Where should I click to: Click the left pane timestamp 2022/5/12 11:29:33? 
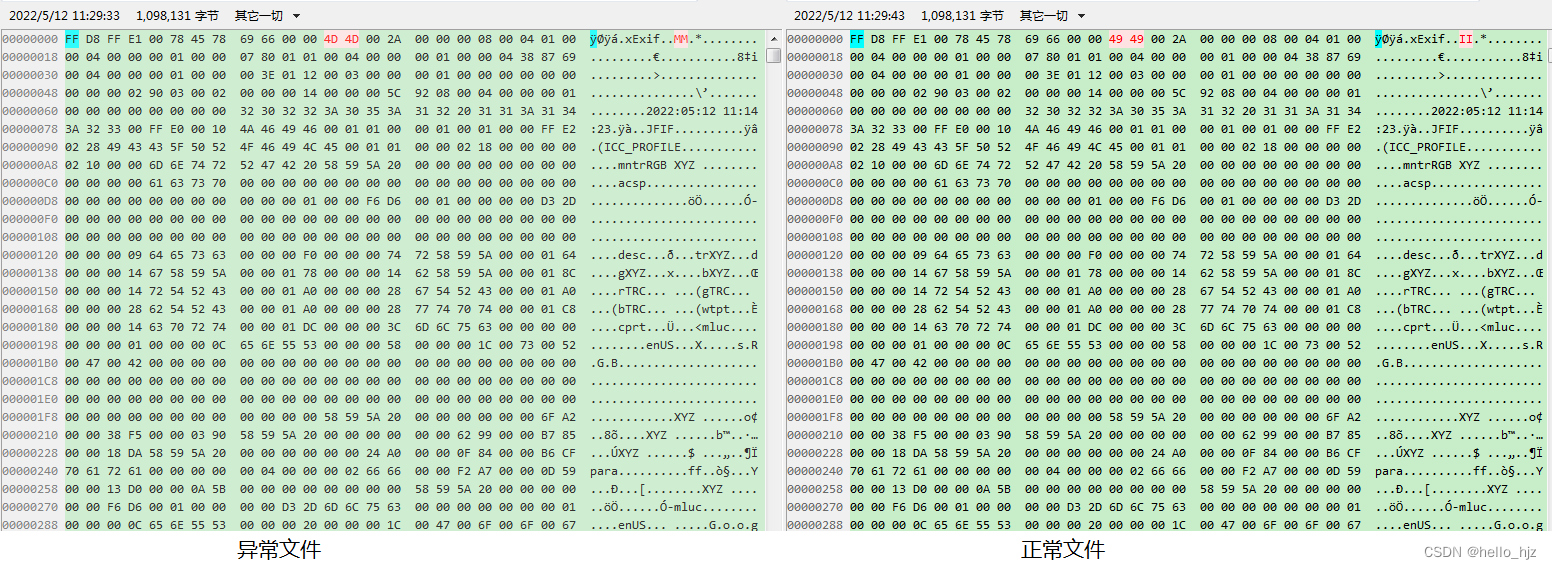tap(65, 16)
